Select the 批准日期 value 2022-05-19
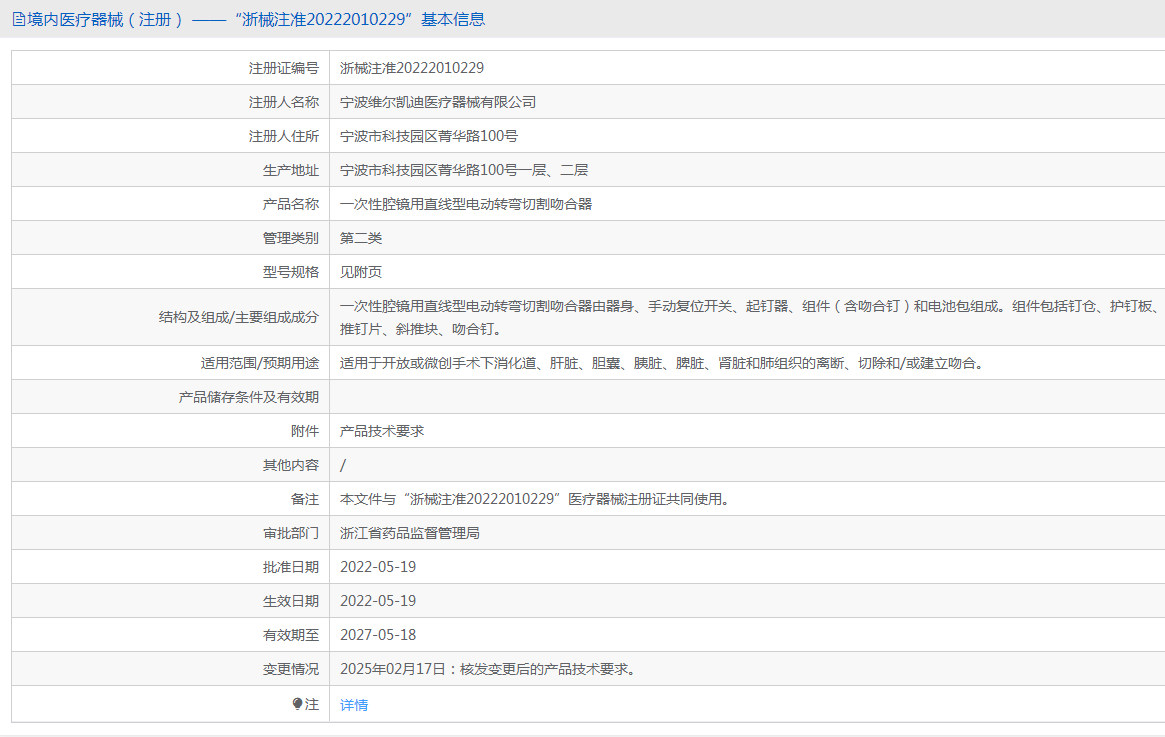This screenshot has width=1165, height=737. [378, 567]
